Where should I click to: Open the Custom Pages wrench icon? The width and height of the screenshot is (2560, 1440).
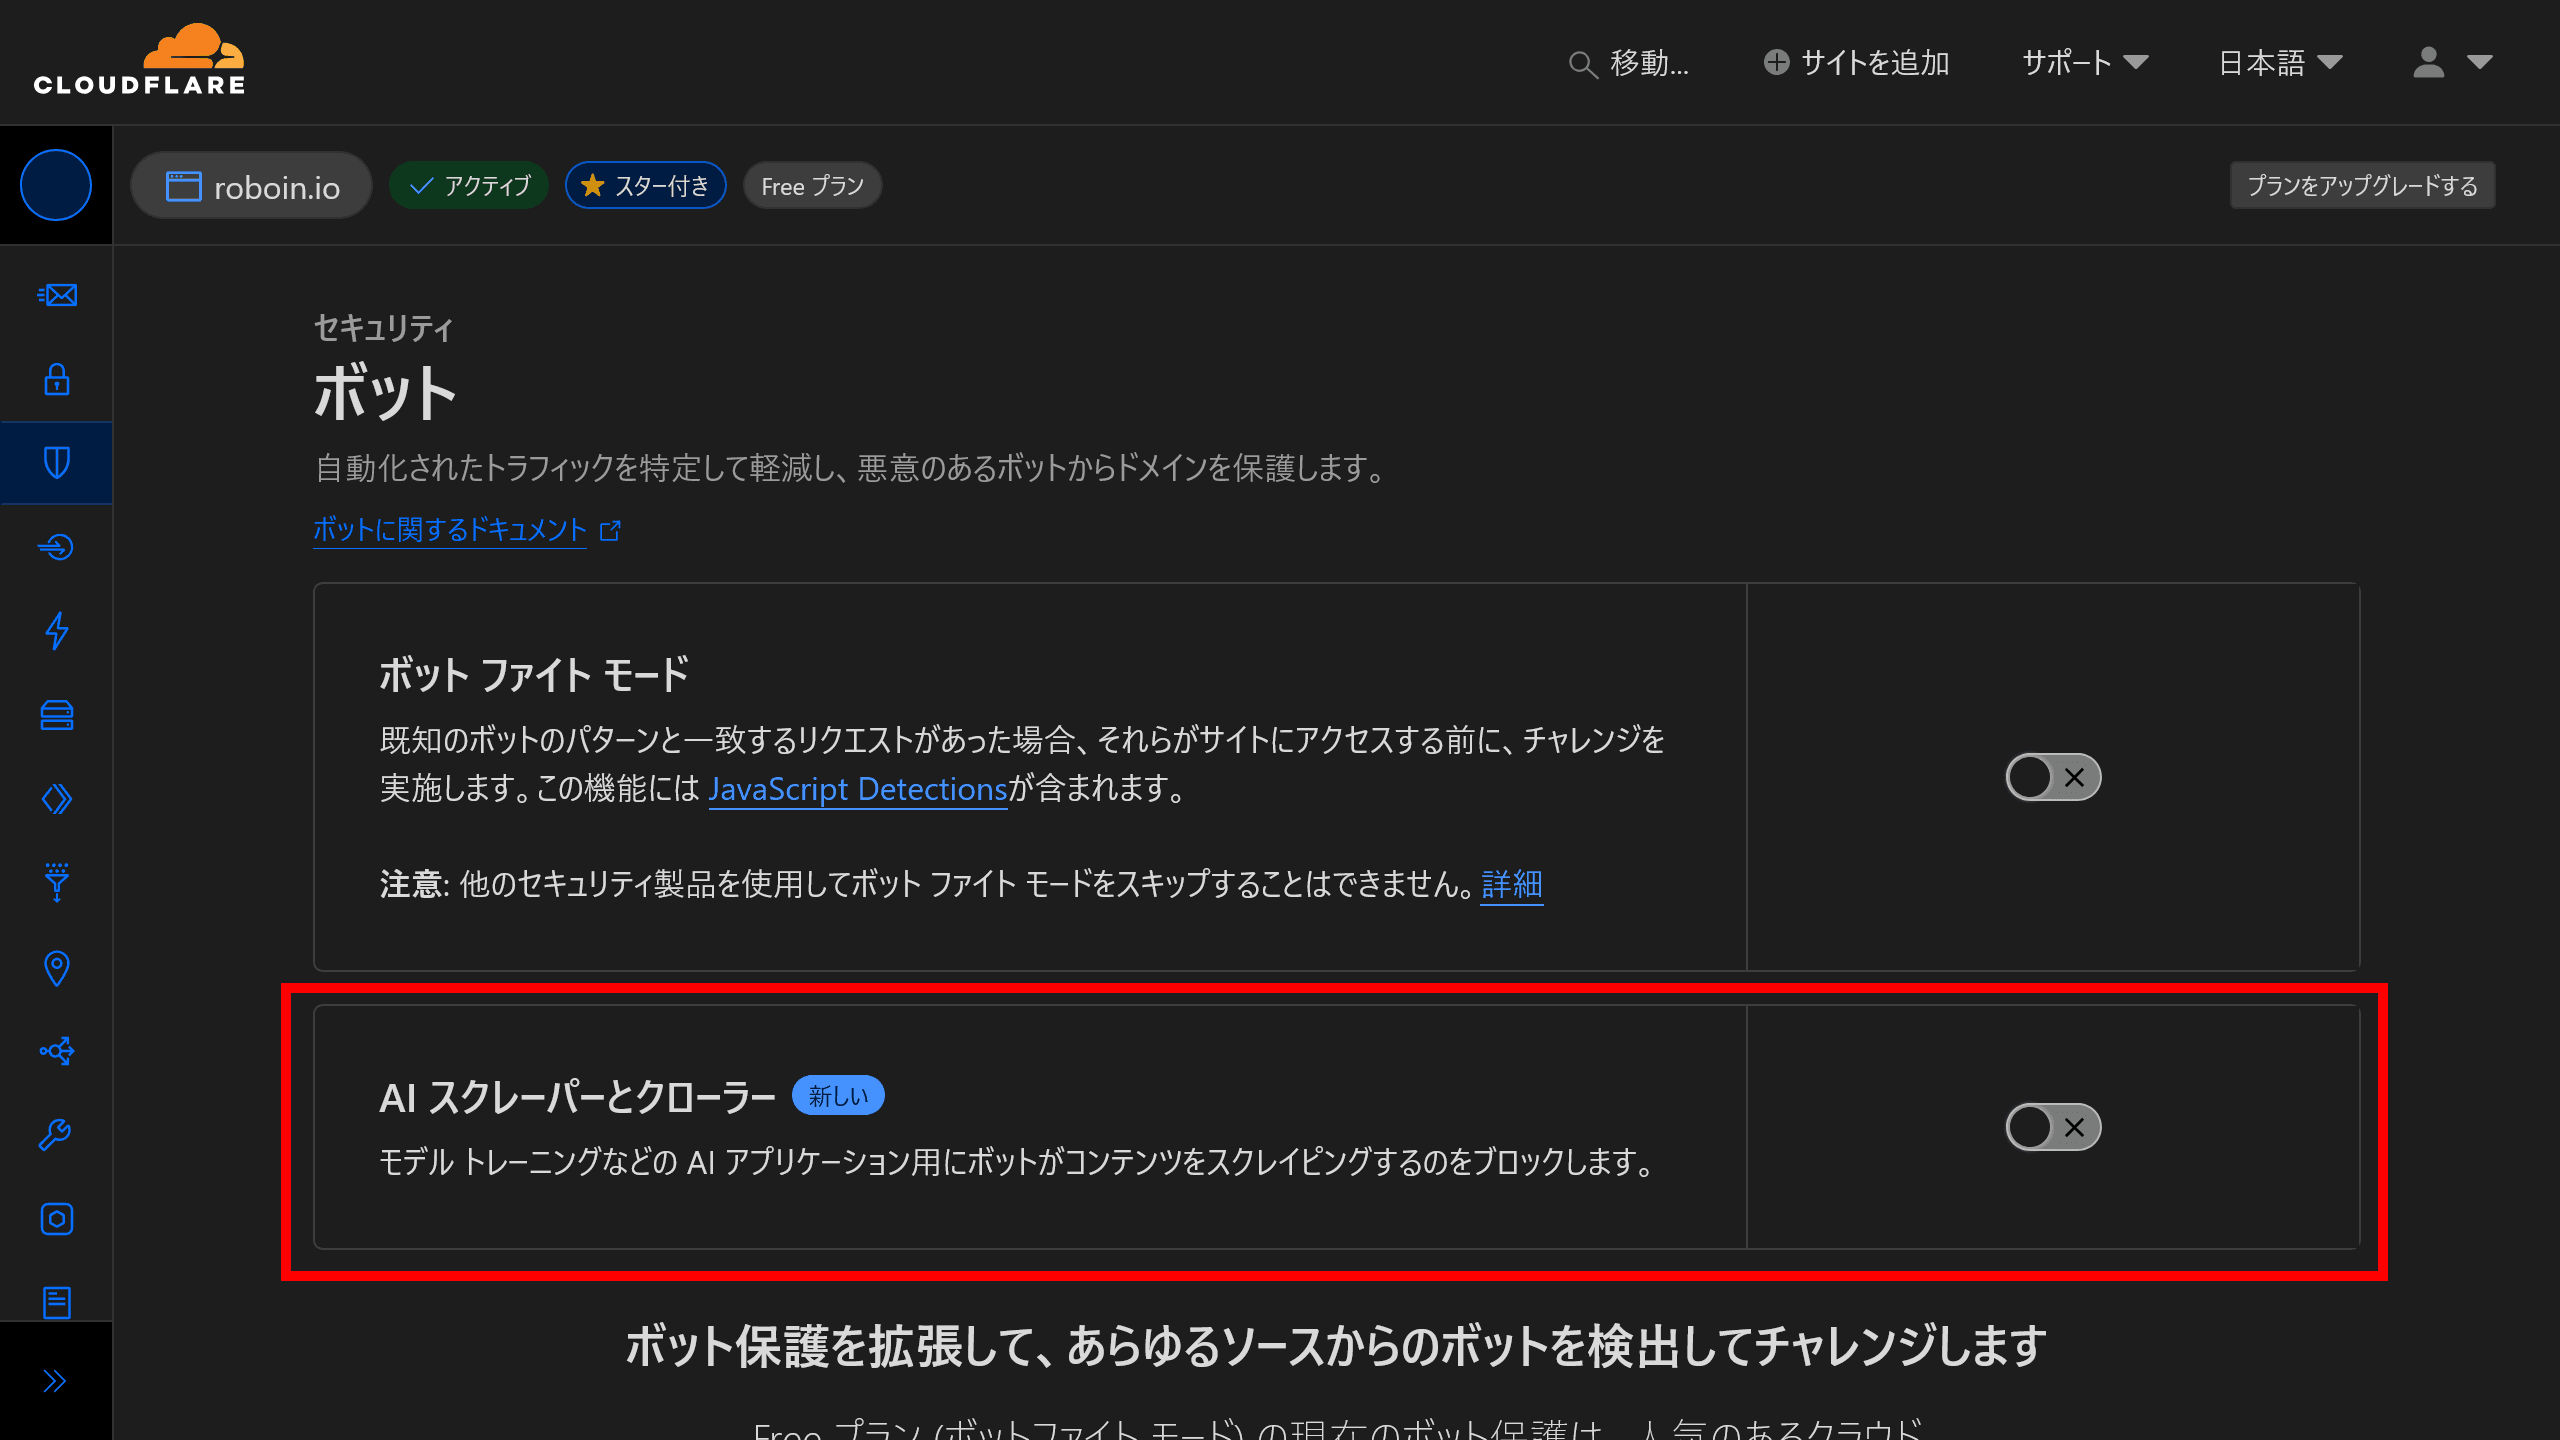click(x=57, y=1135)
